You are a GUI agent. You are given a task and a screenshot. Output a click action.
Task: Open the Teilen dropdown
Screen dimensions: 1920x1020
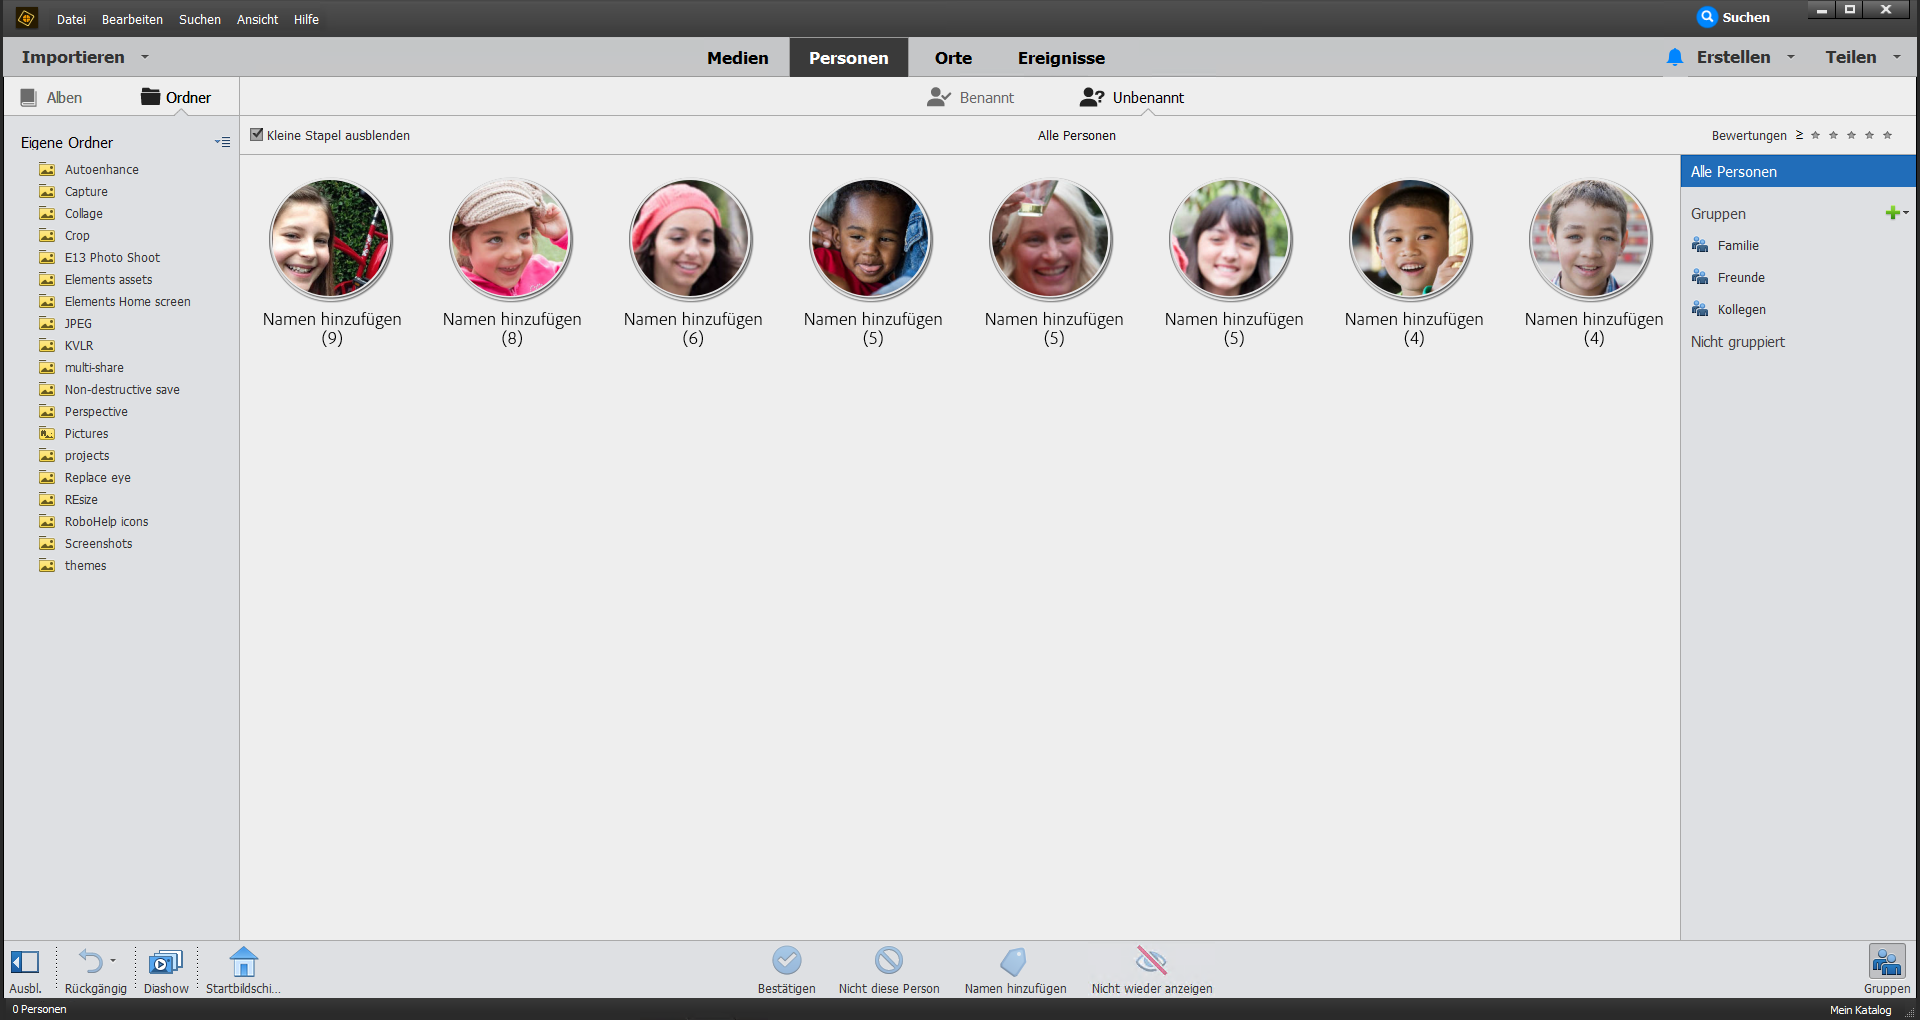[x=1862, y=57]
